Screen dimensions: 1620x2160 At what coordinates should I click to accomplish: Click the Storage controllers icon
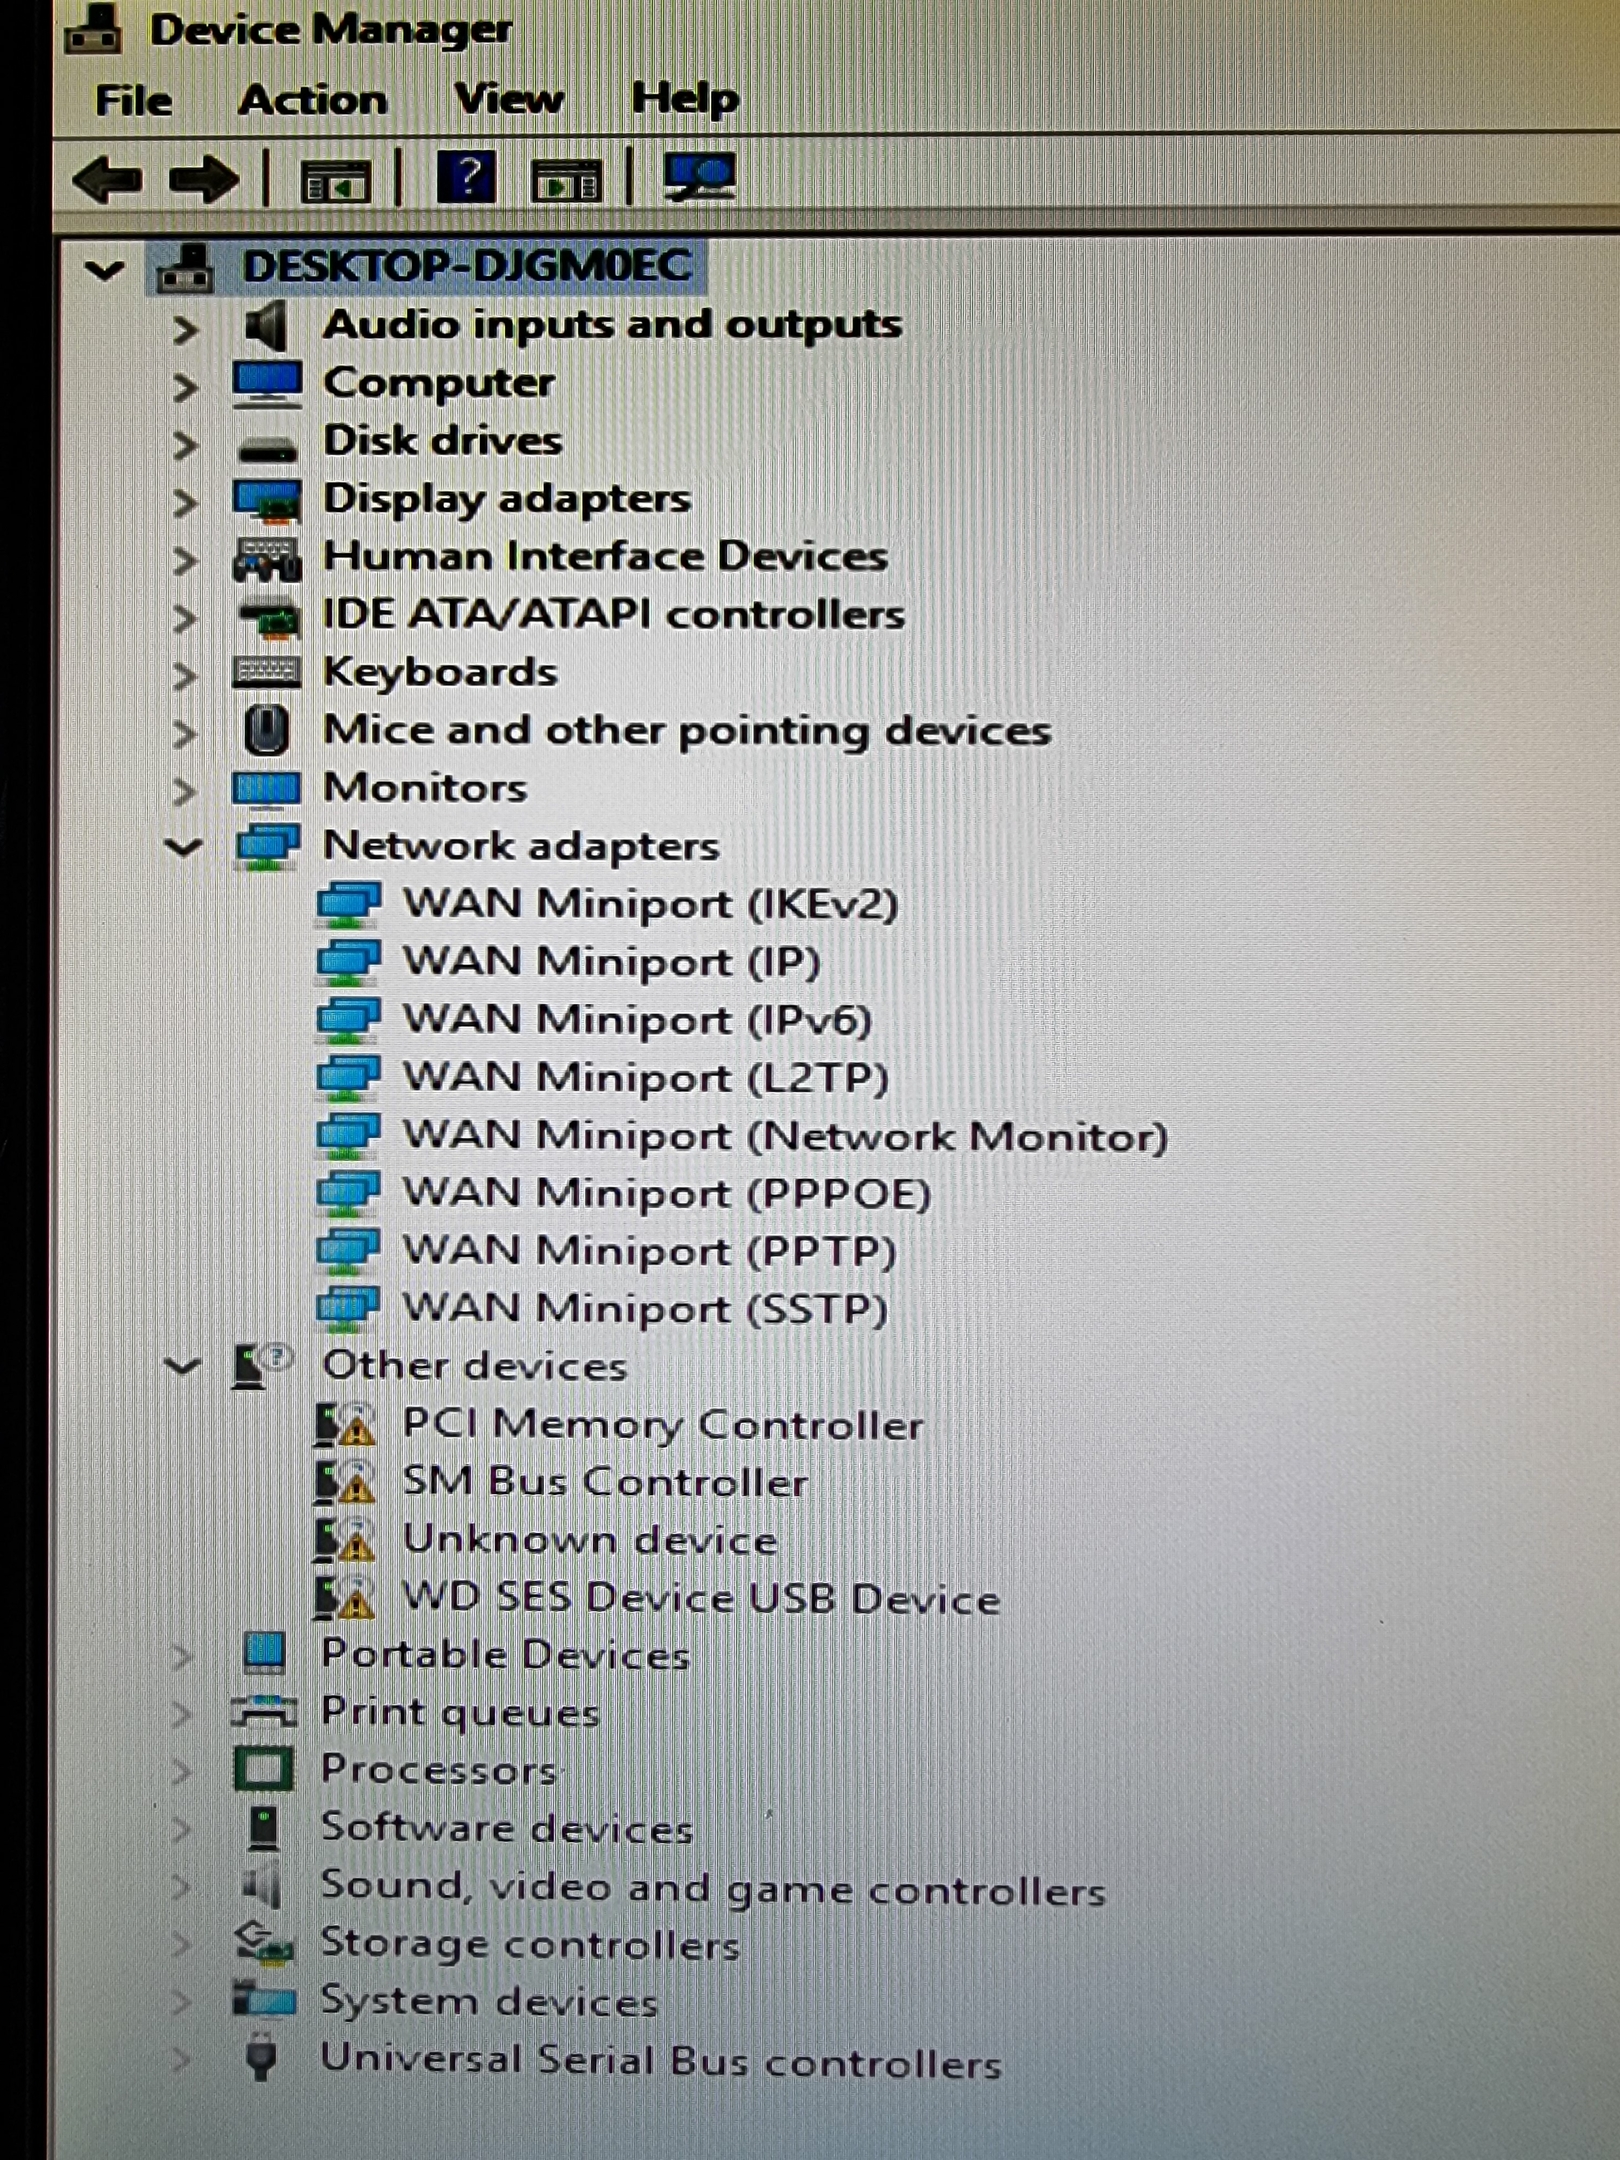[x=264, y=1942]
